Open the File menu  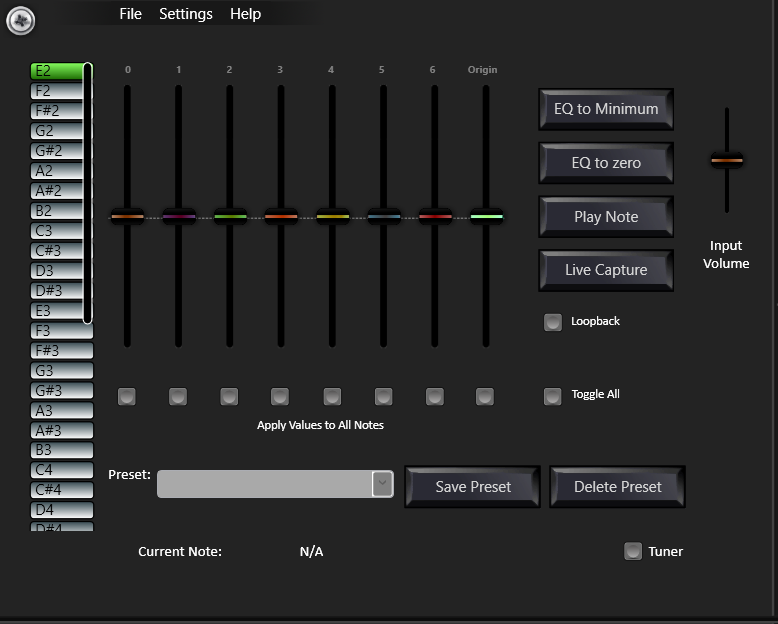coord(130,14)
